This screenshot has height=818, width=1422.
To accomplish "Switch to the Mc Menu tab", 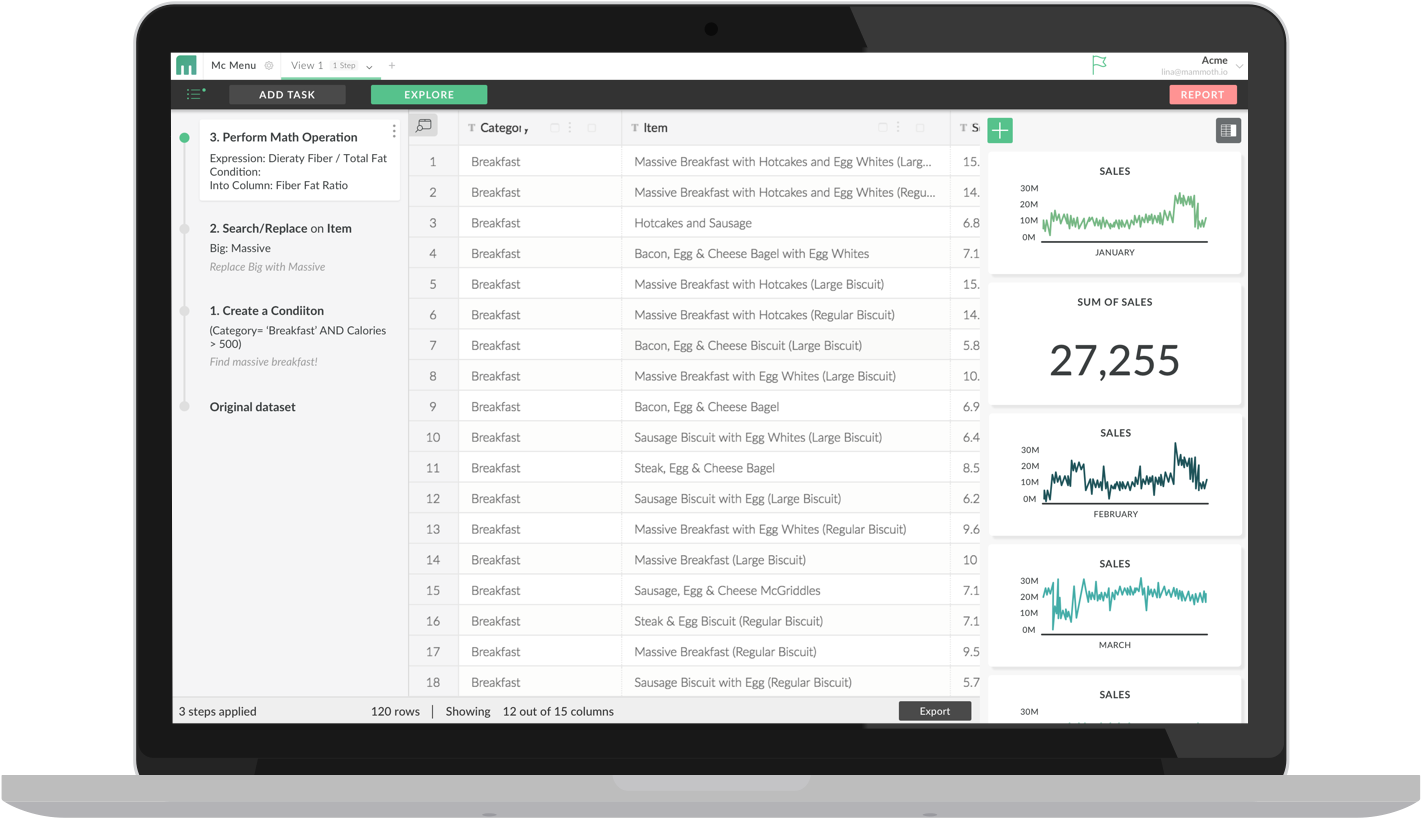I will [233, 65].
